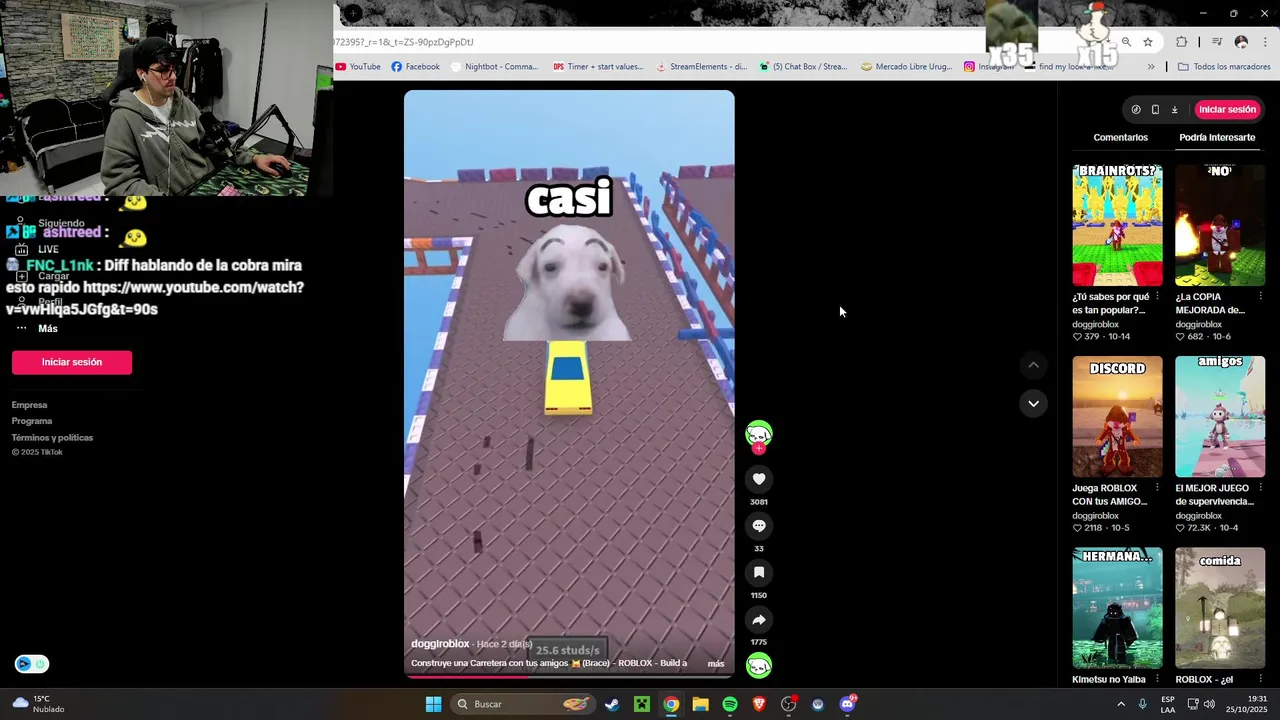Open the doggiroblox username in the video caption

(440, 644)
